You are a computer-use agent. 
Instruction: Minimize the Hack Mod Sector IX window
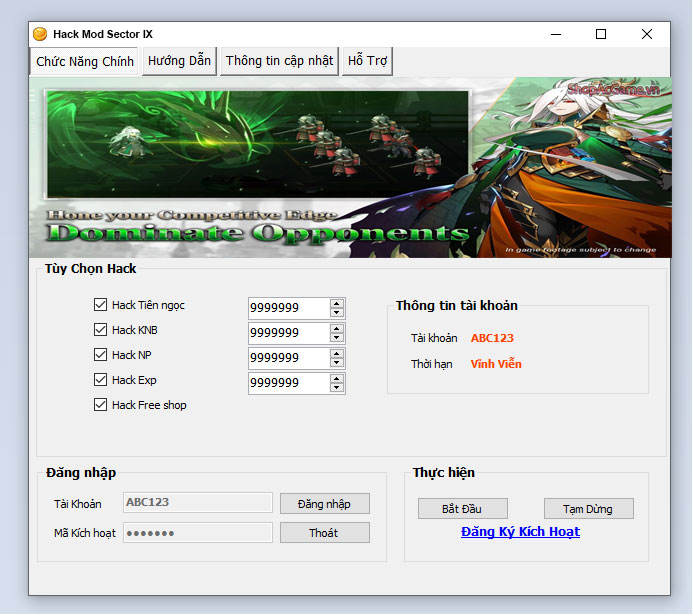[556, 34]
